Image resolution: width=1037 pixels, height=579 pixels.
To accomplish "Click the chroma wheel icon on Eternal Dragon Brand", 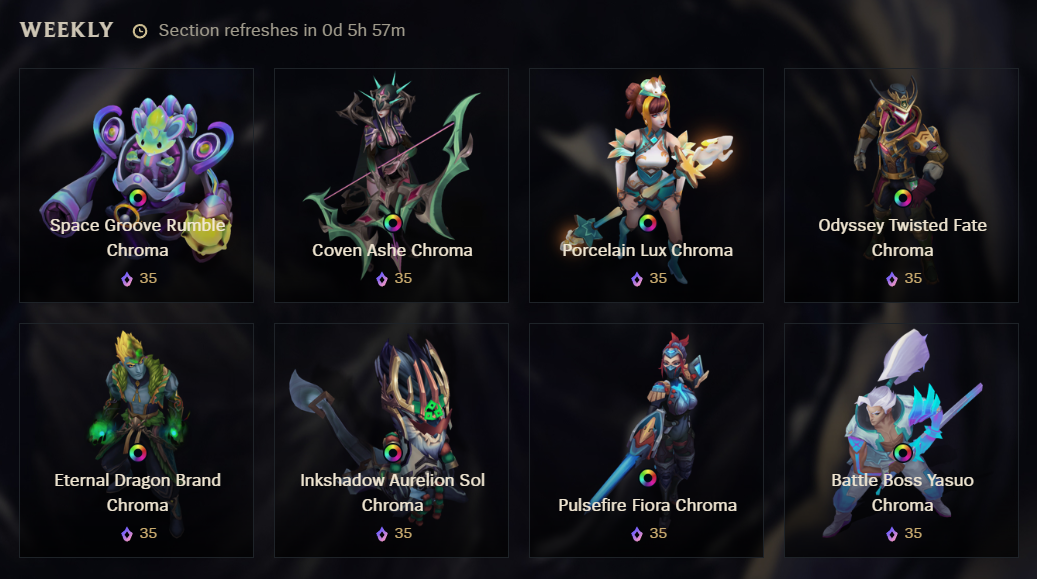I will tap(138, 453).
